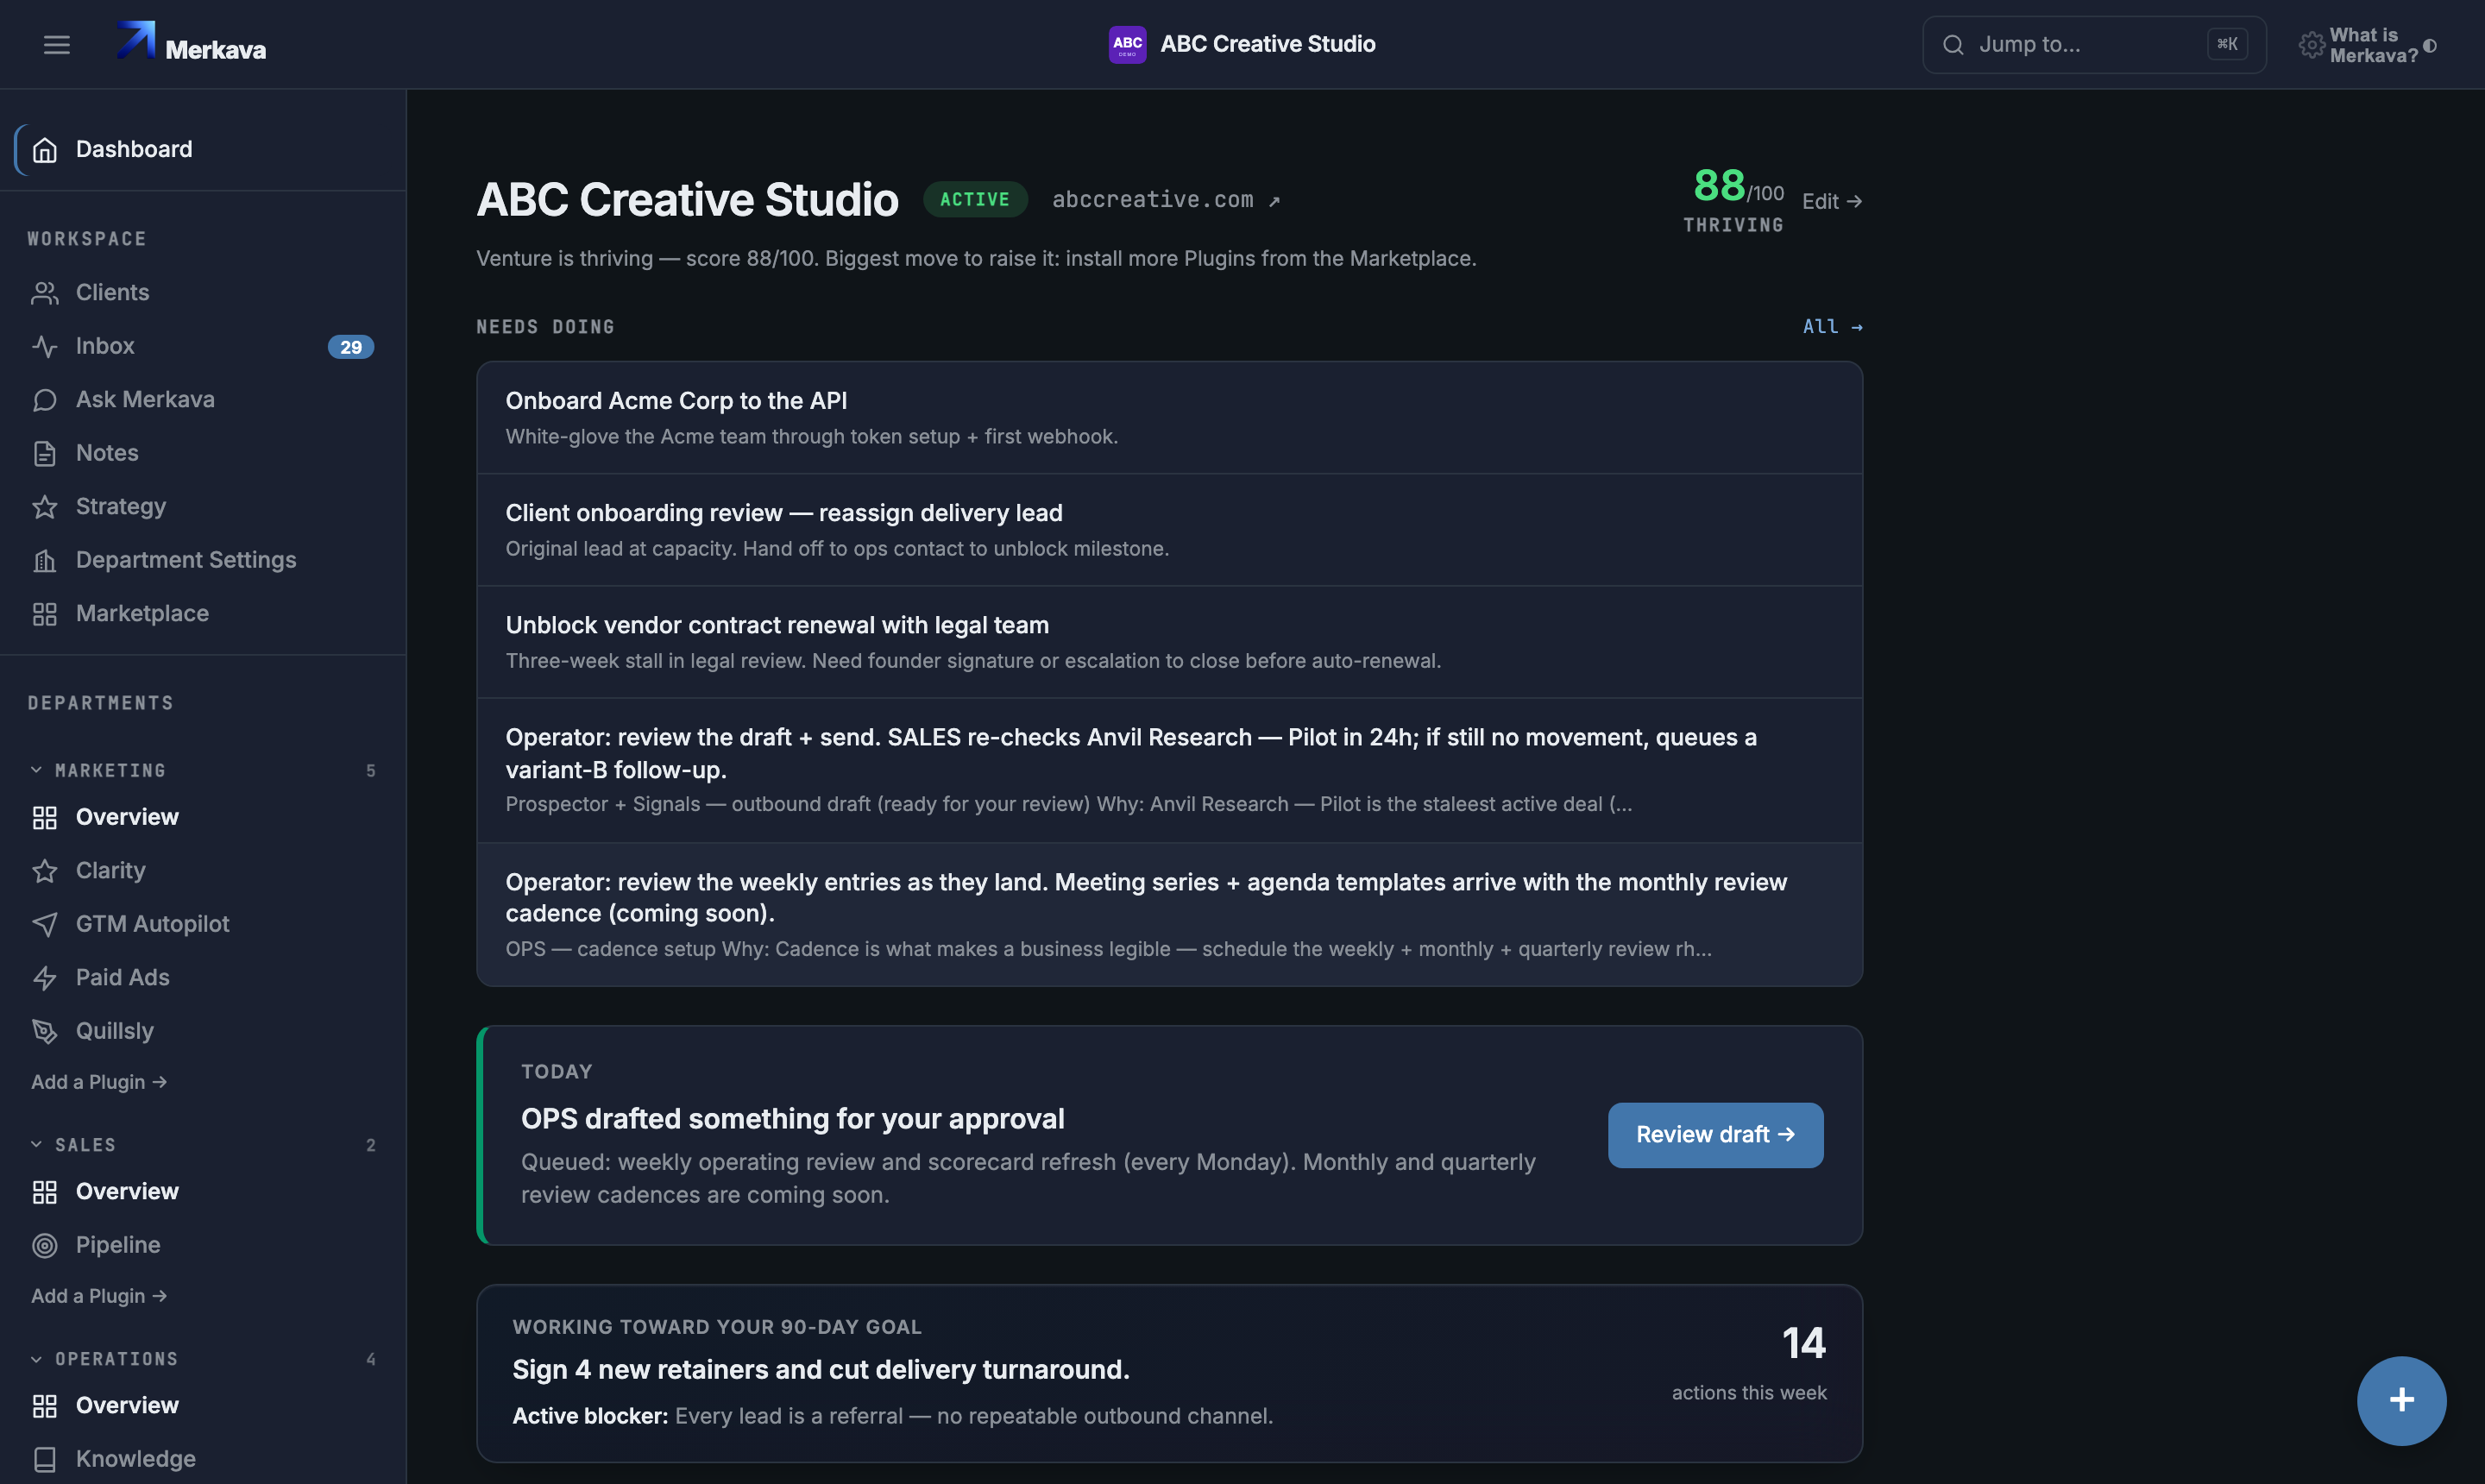Click Add a Plugin under Sales
Image resolution: width=2485 pixels, height=1484 pixels.
tap(99, 1296)
